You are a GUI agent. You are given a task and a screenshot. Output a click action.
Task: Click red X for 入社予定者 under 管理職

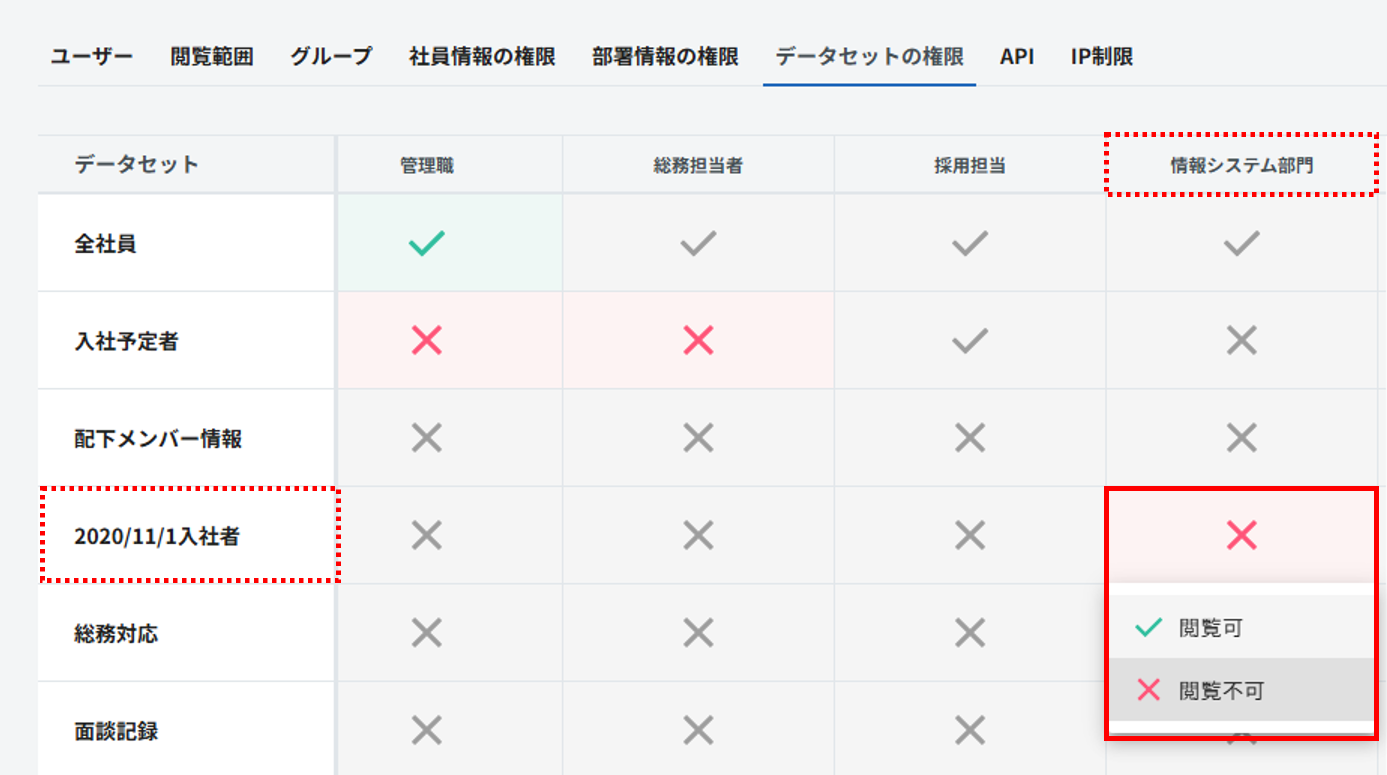[x=426, y=341]
